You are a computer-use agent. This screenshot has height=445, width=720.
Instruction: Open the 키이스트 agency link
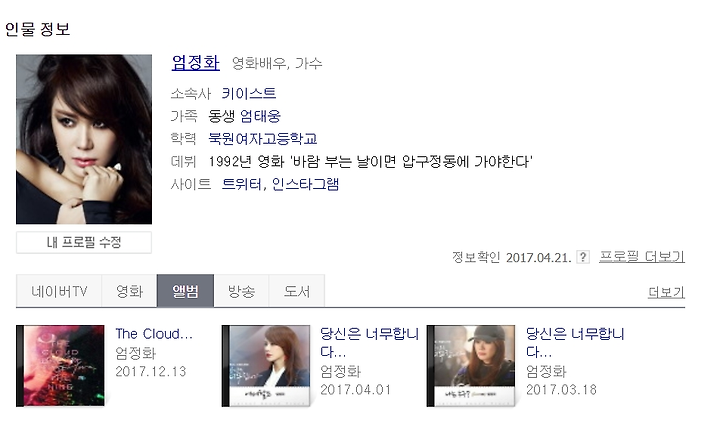[x=248, y=94]
